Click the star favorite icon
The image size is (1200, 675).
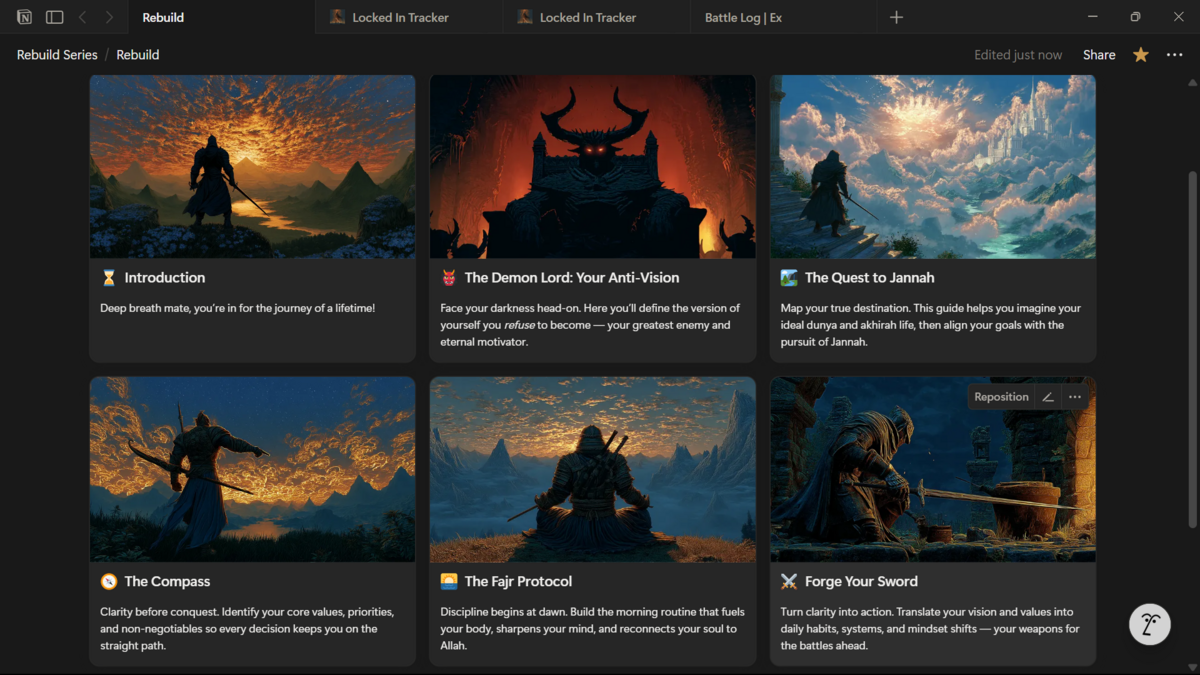click(1140, 55)
